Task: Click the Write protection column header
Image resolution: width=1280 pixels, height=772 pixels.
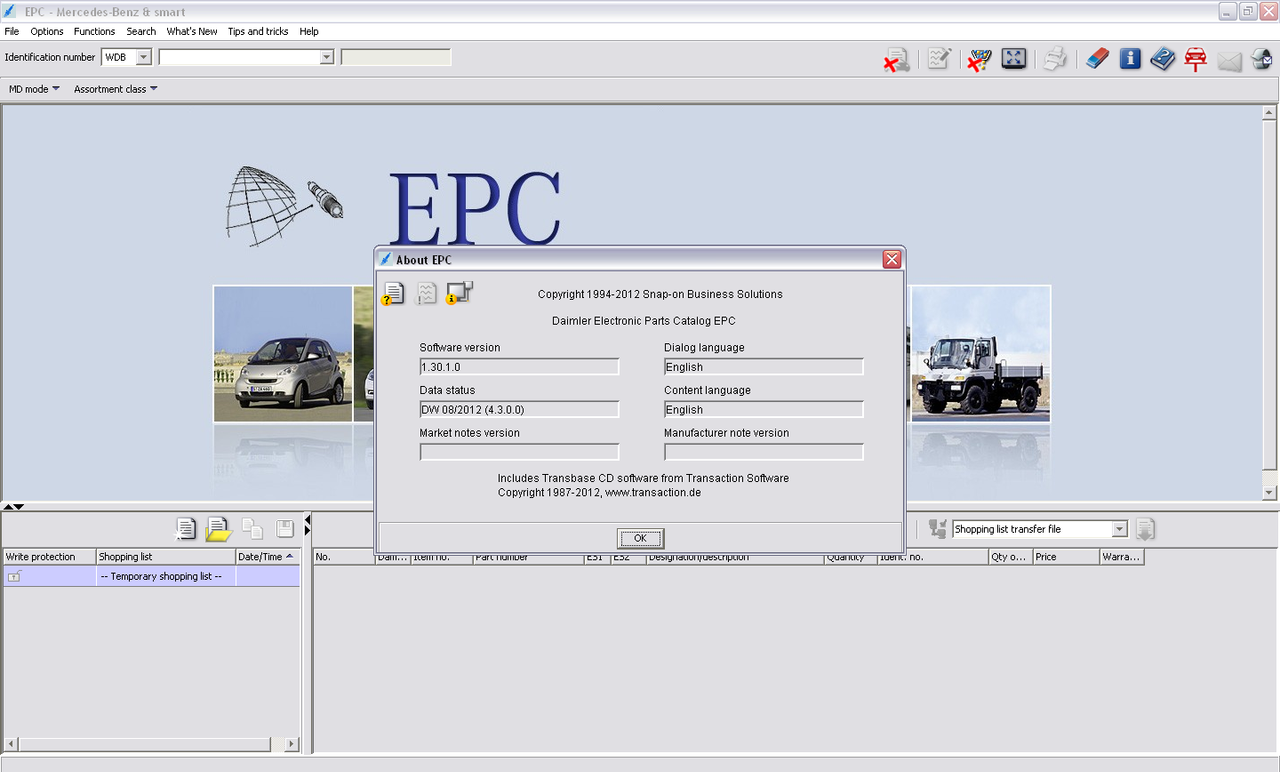Action: tap(49, 557)
